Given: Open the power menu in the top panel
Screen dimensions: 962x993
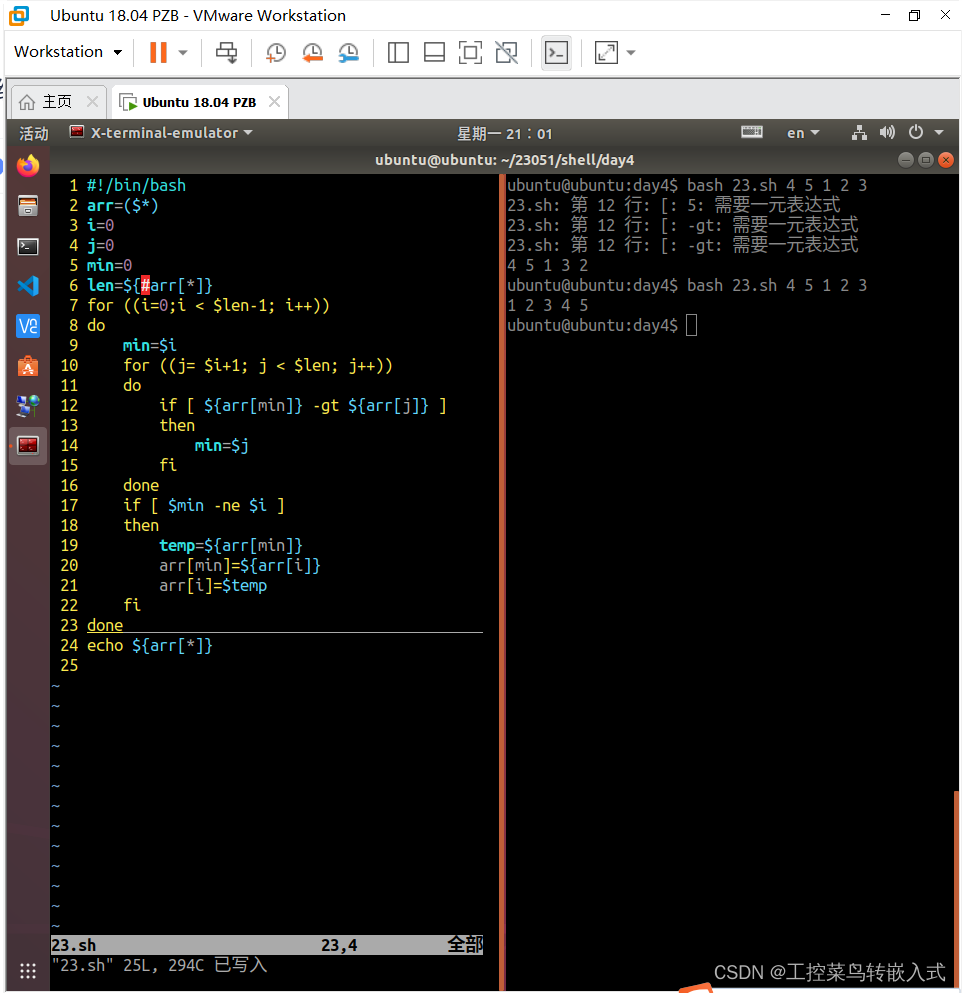Looking at the screenshot, I should pyautogui.click(x=916, y=132).
